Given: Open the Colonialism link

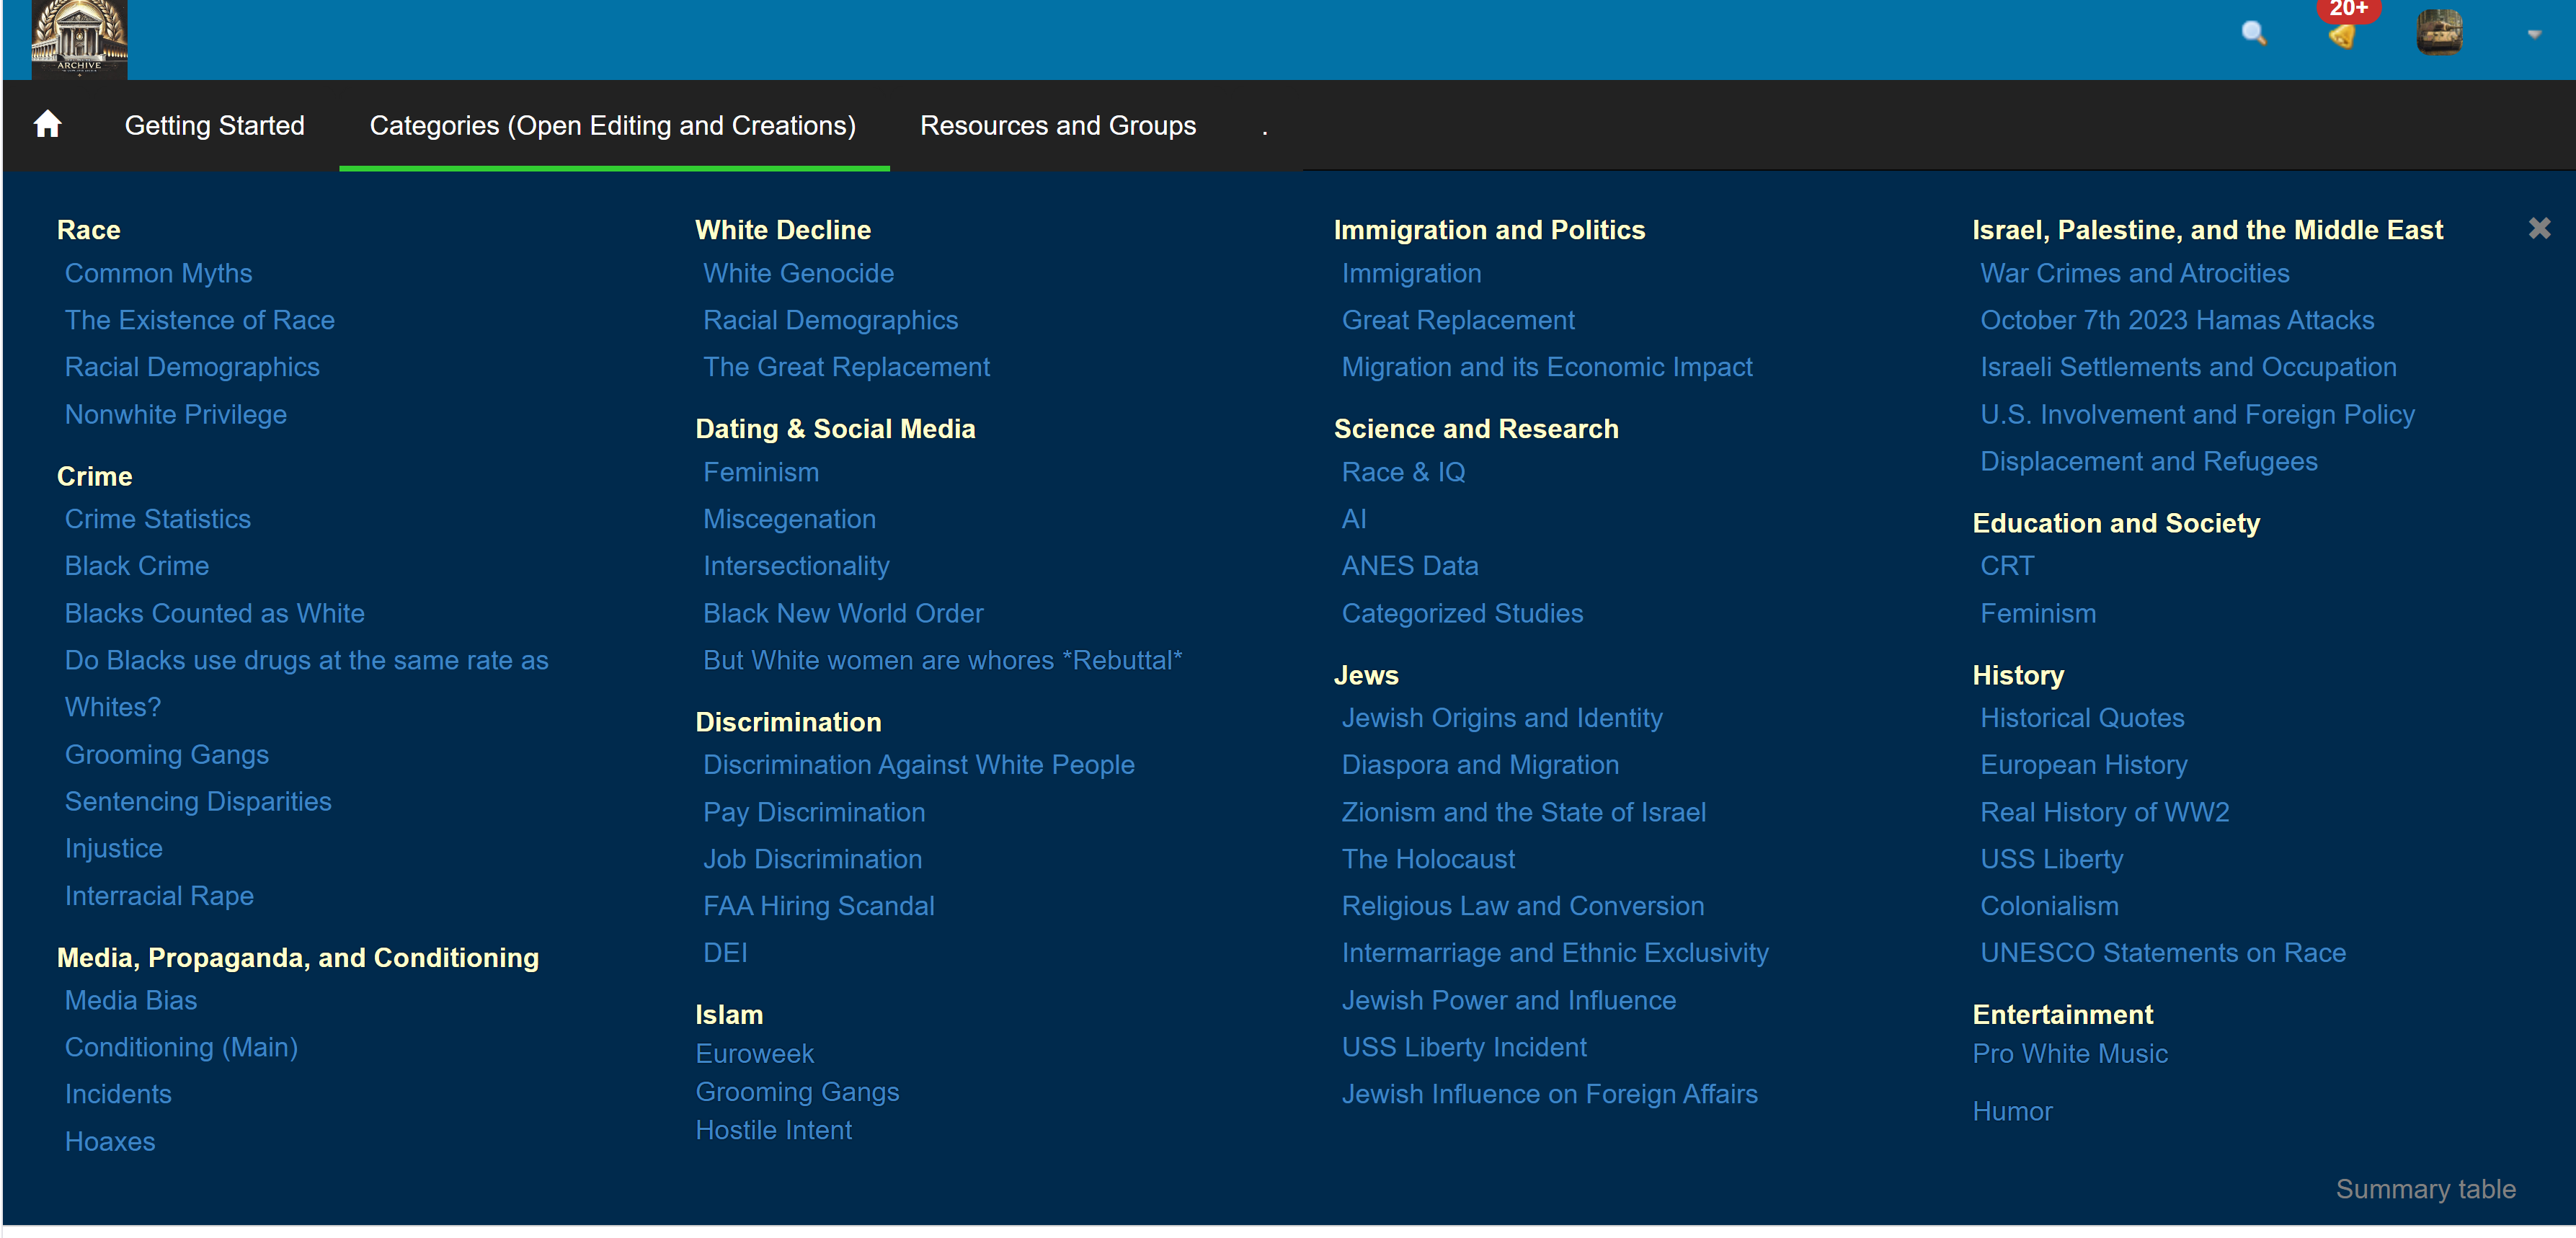Looking at the screenshot, I should tap(2049, 906).
